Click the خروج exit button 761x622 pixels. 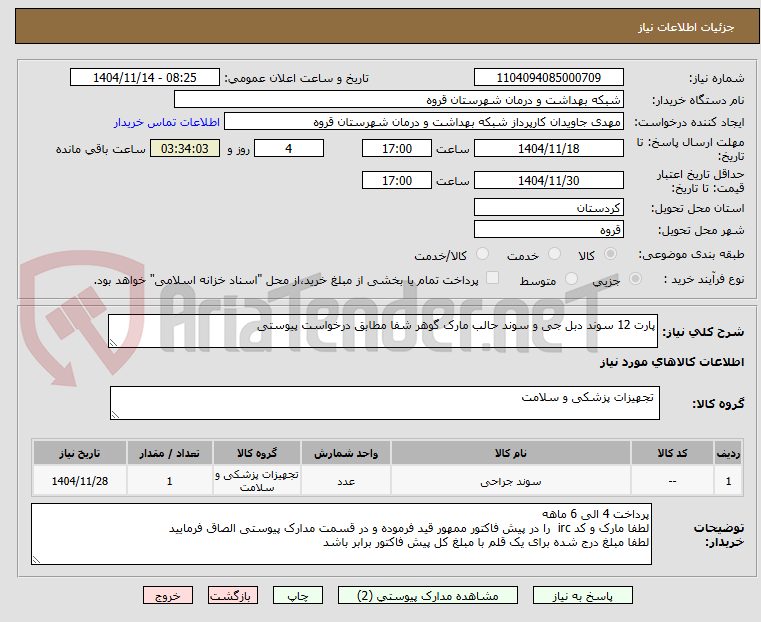pyautogui.click(x=168, y=595)
